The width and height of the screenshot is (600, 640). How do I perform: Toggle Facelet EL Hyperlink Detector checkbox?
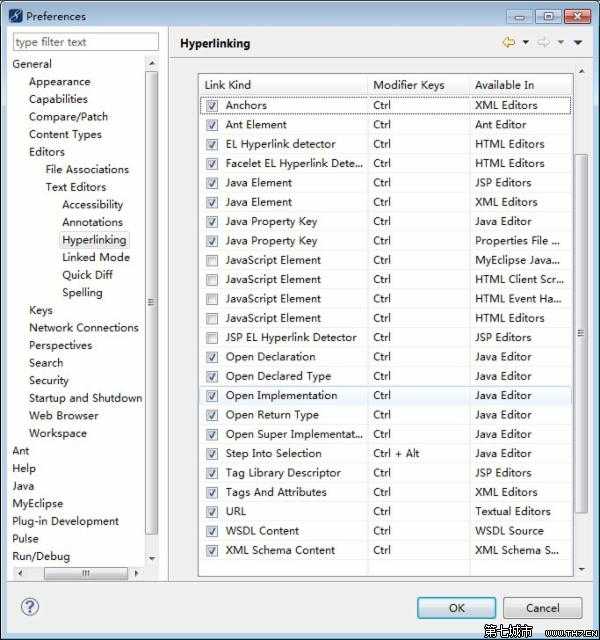[x=212, y=164]
